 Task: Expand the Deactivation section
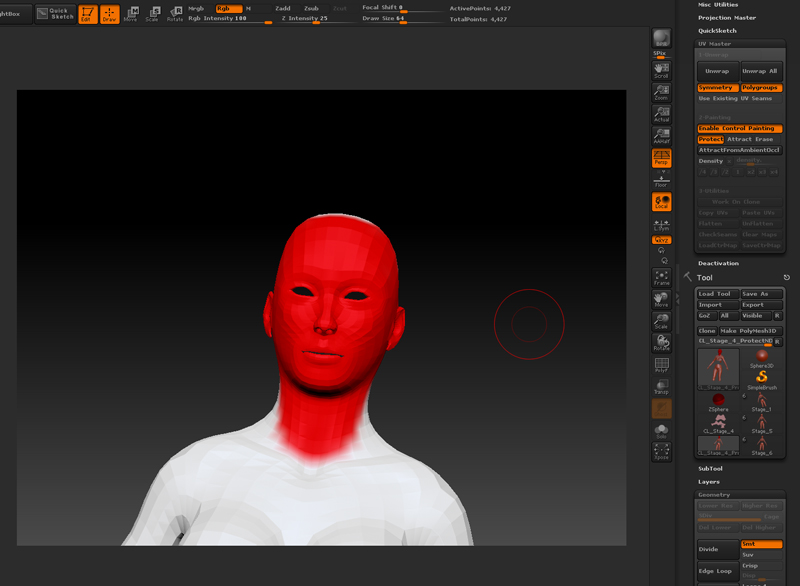718,264
